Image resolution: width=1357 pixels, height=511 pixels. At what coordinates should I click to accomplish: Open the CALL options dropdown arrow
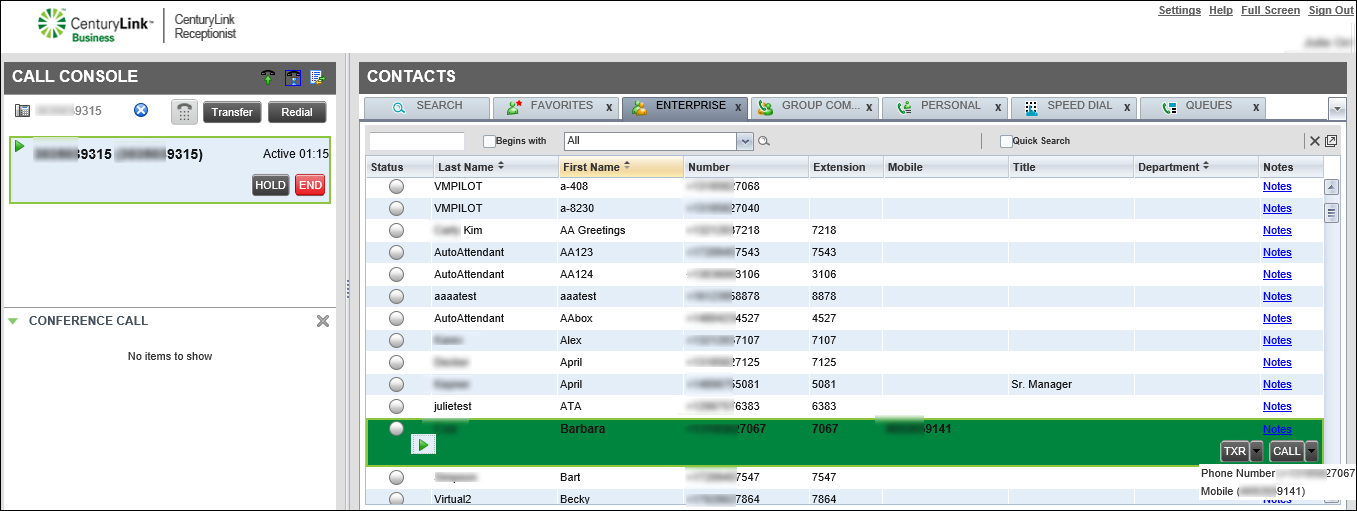tap(1311, 451)
